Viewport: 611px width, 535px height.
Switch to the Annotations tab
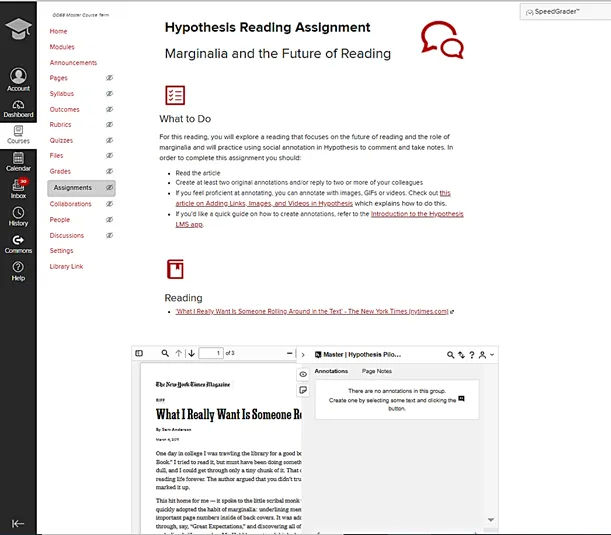331,371
